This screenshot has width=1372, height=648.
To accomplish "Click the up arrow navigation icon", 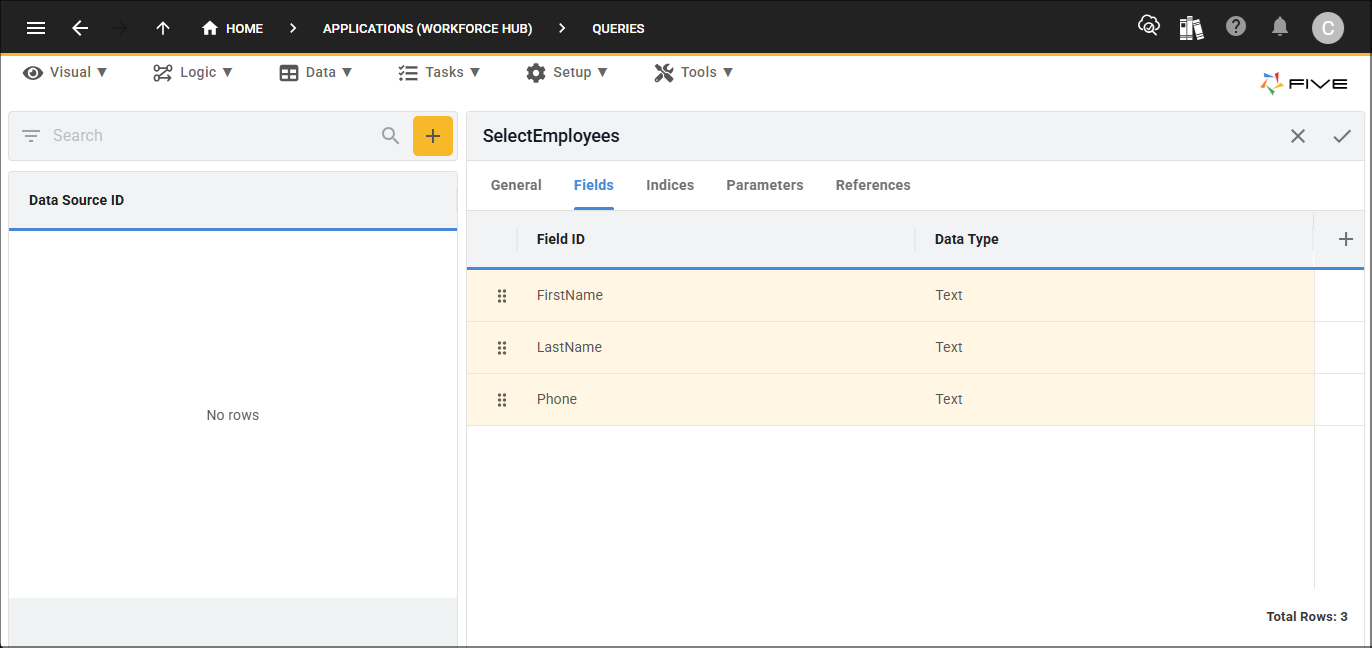I will (x=163, y=28).
